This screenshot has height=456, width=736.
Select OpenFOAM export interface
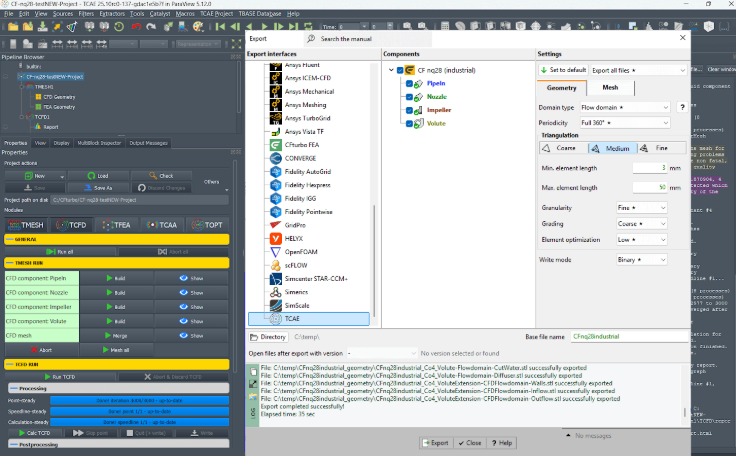(x=301, y=252)
